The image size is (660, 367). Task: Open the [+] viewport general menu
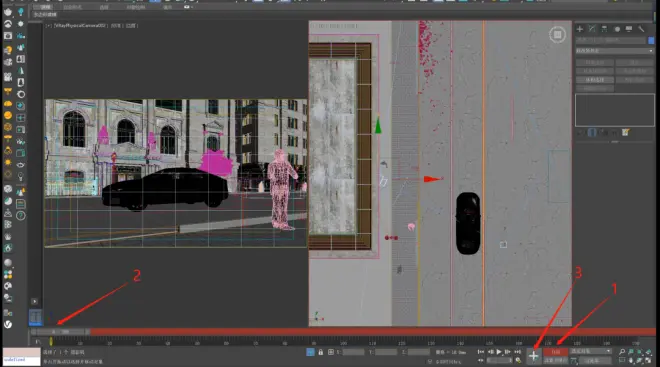click(49, 26)
